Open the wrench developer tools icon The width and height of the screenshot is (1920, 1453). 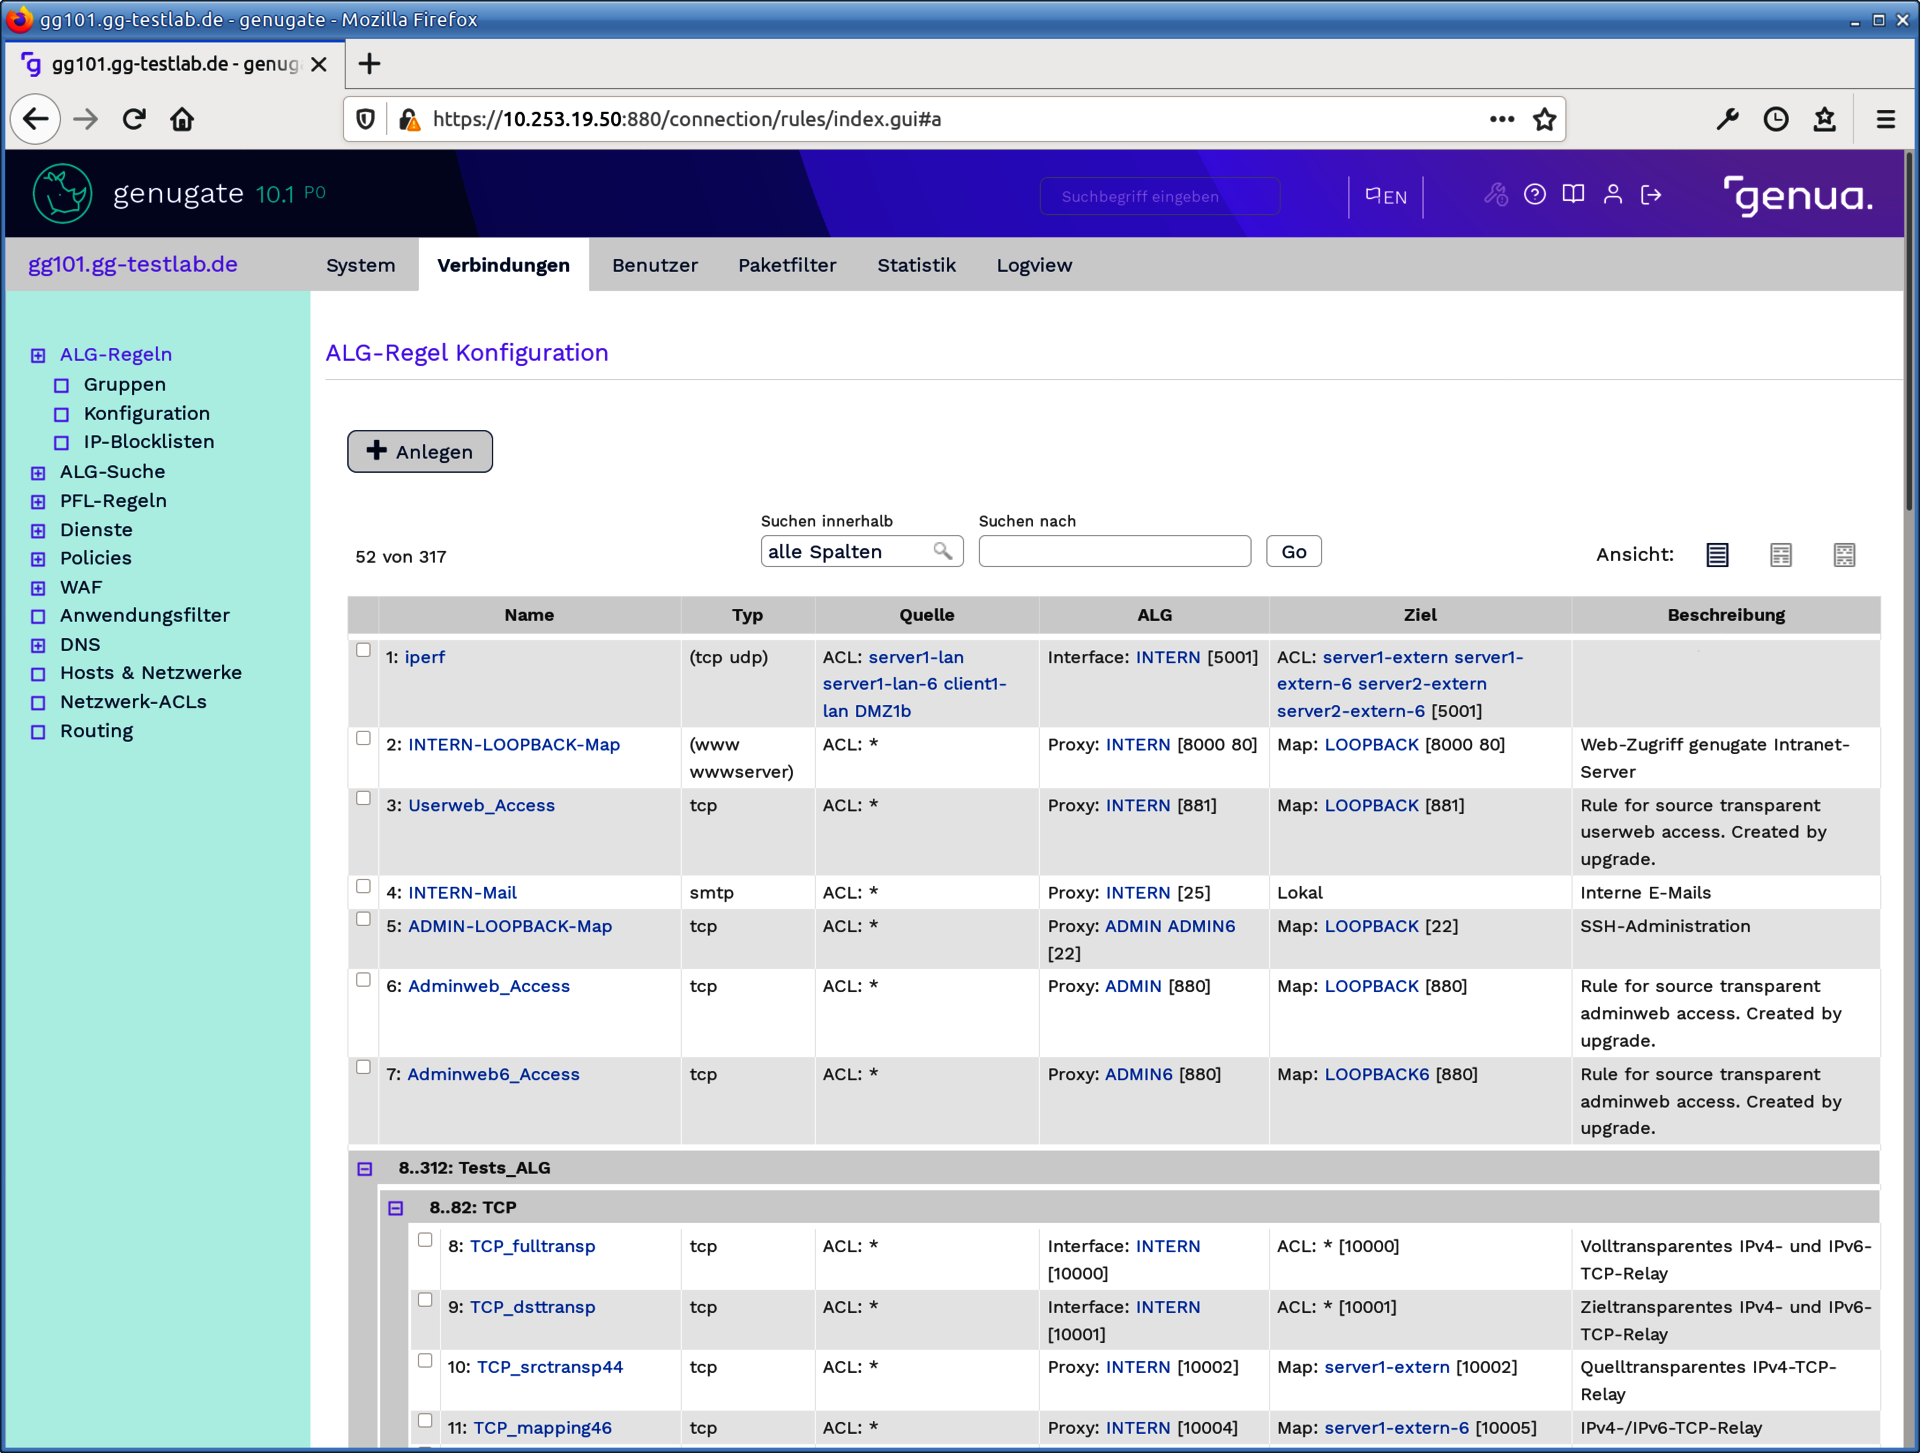point(1727,119)
